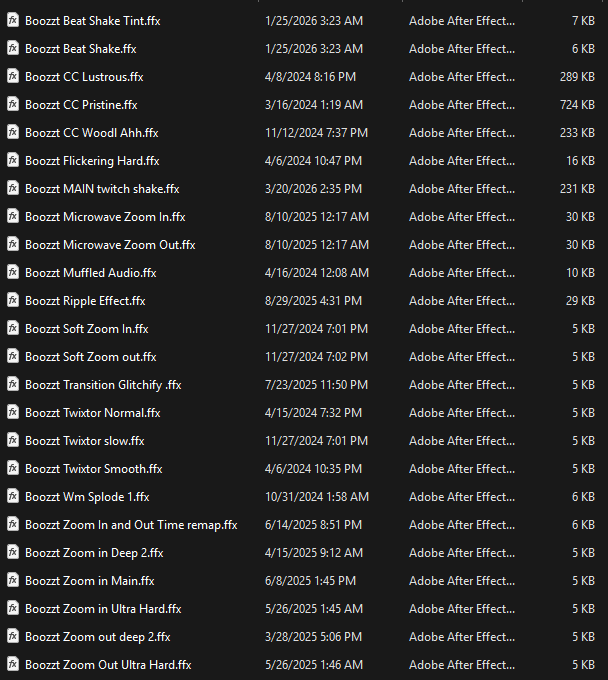Select the icon of Boozzt Zoom in Ultra Hard.ffx
This screenshot has width=608, height=680.
[13, 608]
